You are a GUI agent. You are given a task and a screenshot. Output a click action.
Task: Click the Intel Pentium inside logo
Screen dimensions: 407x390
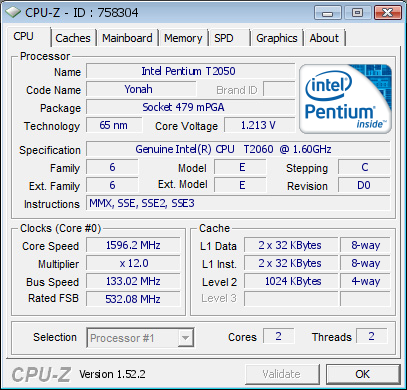pyautogui.click(x=345, y=99)
